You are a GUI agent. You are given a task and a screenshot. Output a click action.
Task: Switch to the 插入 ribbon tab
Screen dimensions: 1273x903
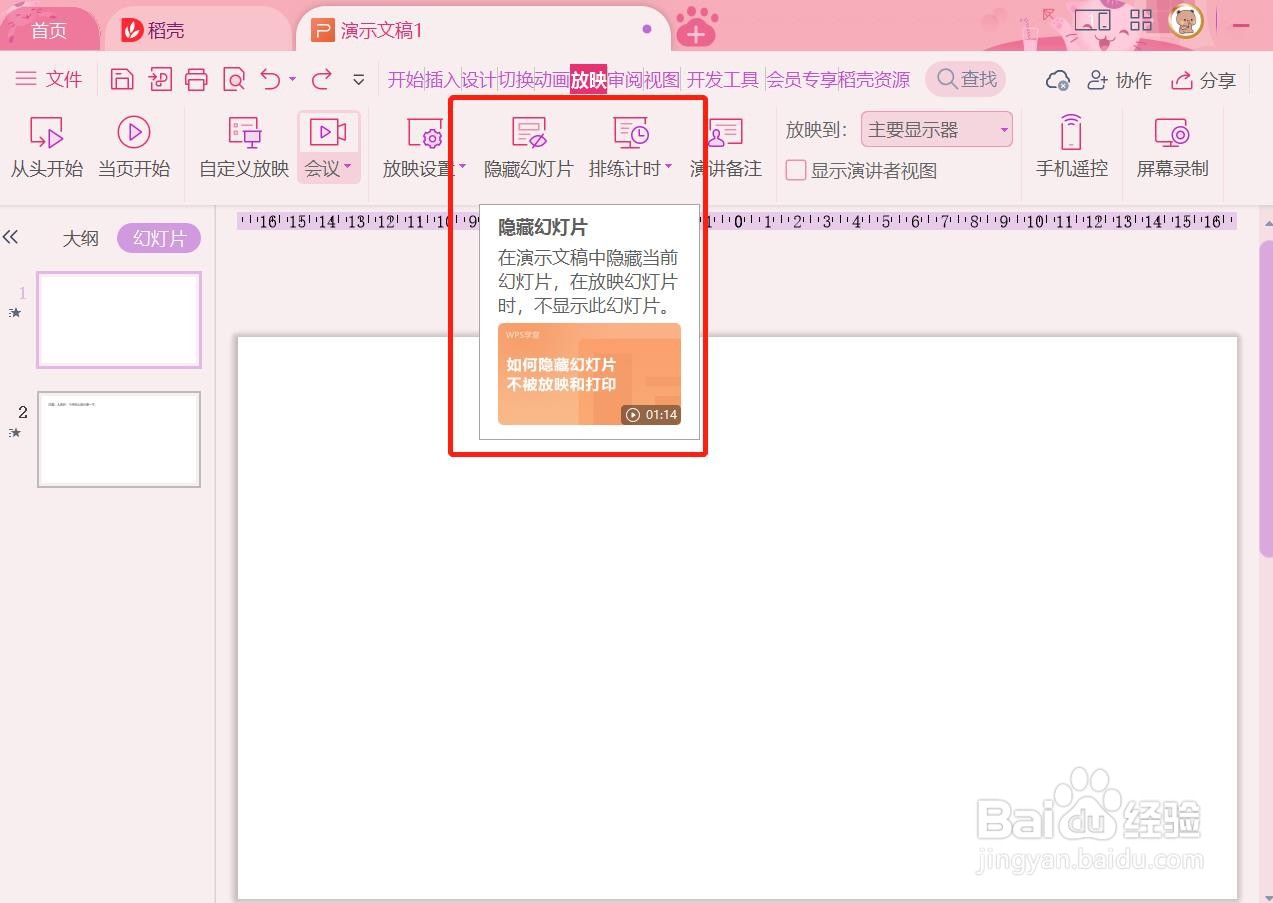point(443,80)
